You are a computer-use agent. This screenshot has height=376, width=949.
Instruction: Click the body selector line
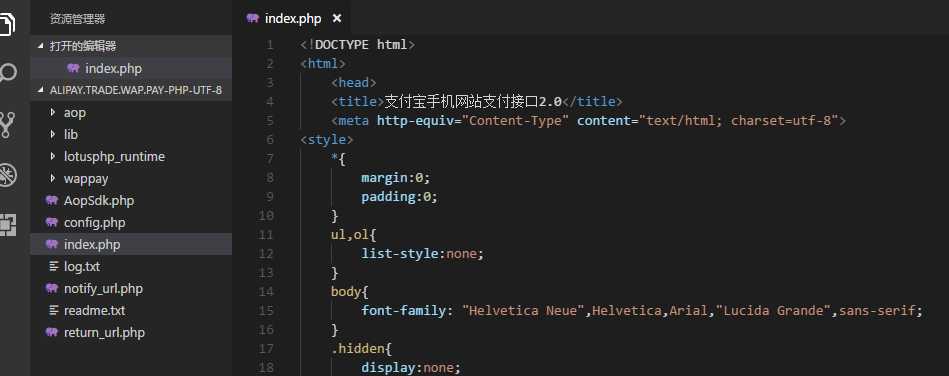coord(350,292)
